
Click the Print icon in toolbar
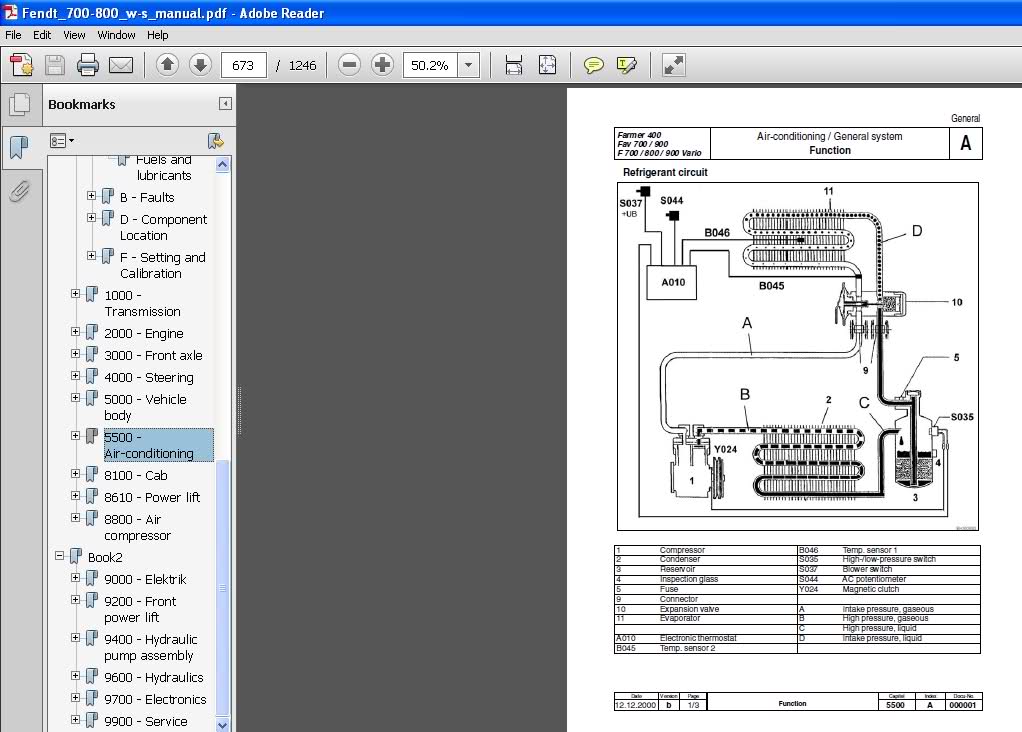click(88, 66)
